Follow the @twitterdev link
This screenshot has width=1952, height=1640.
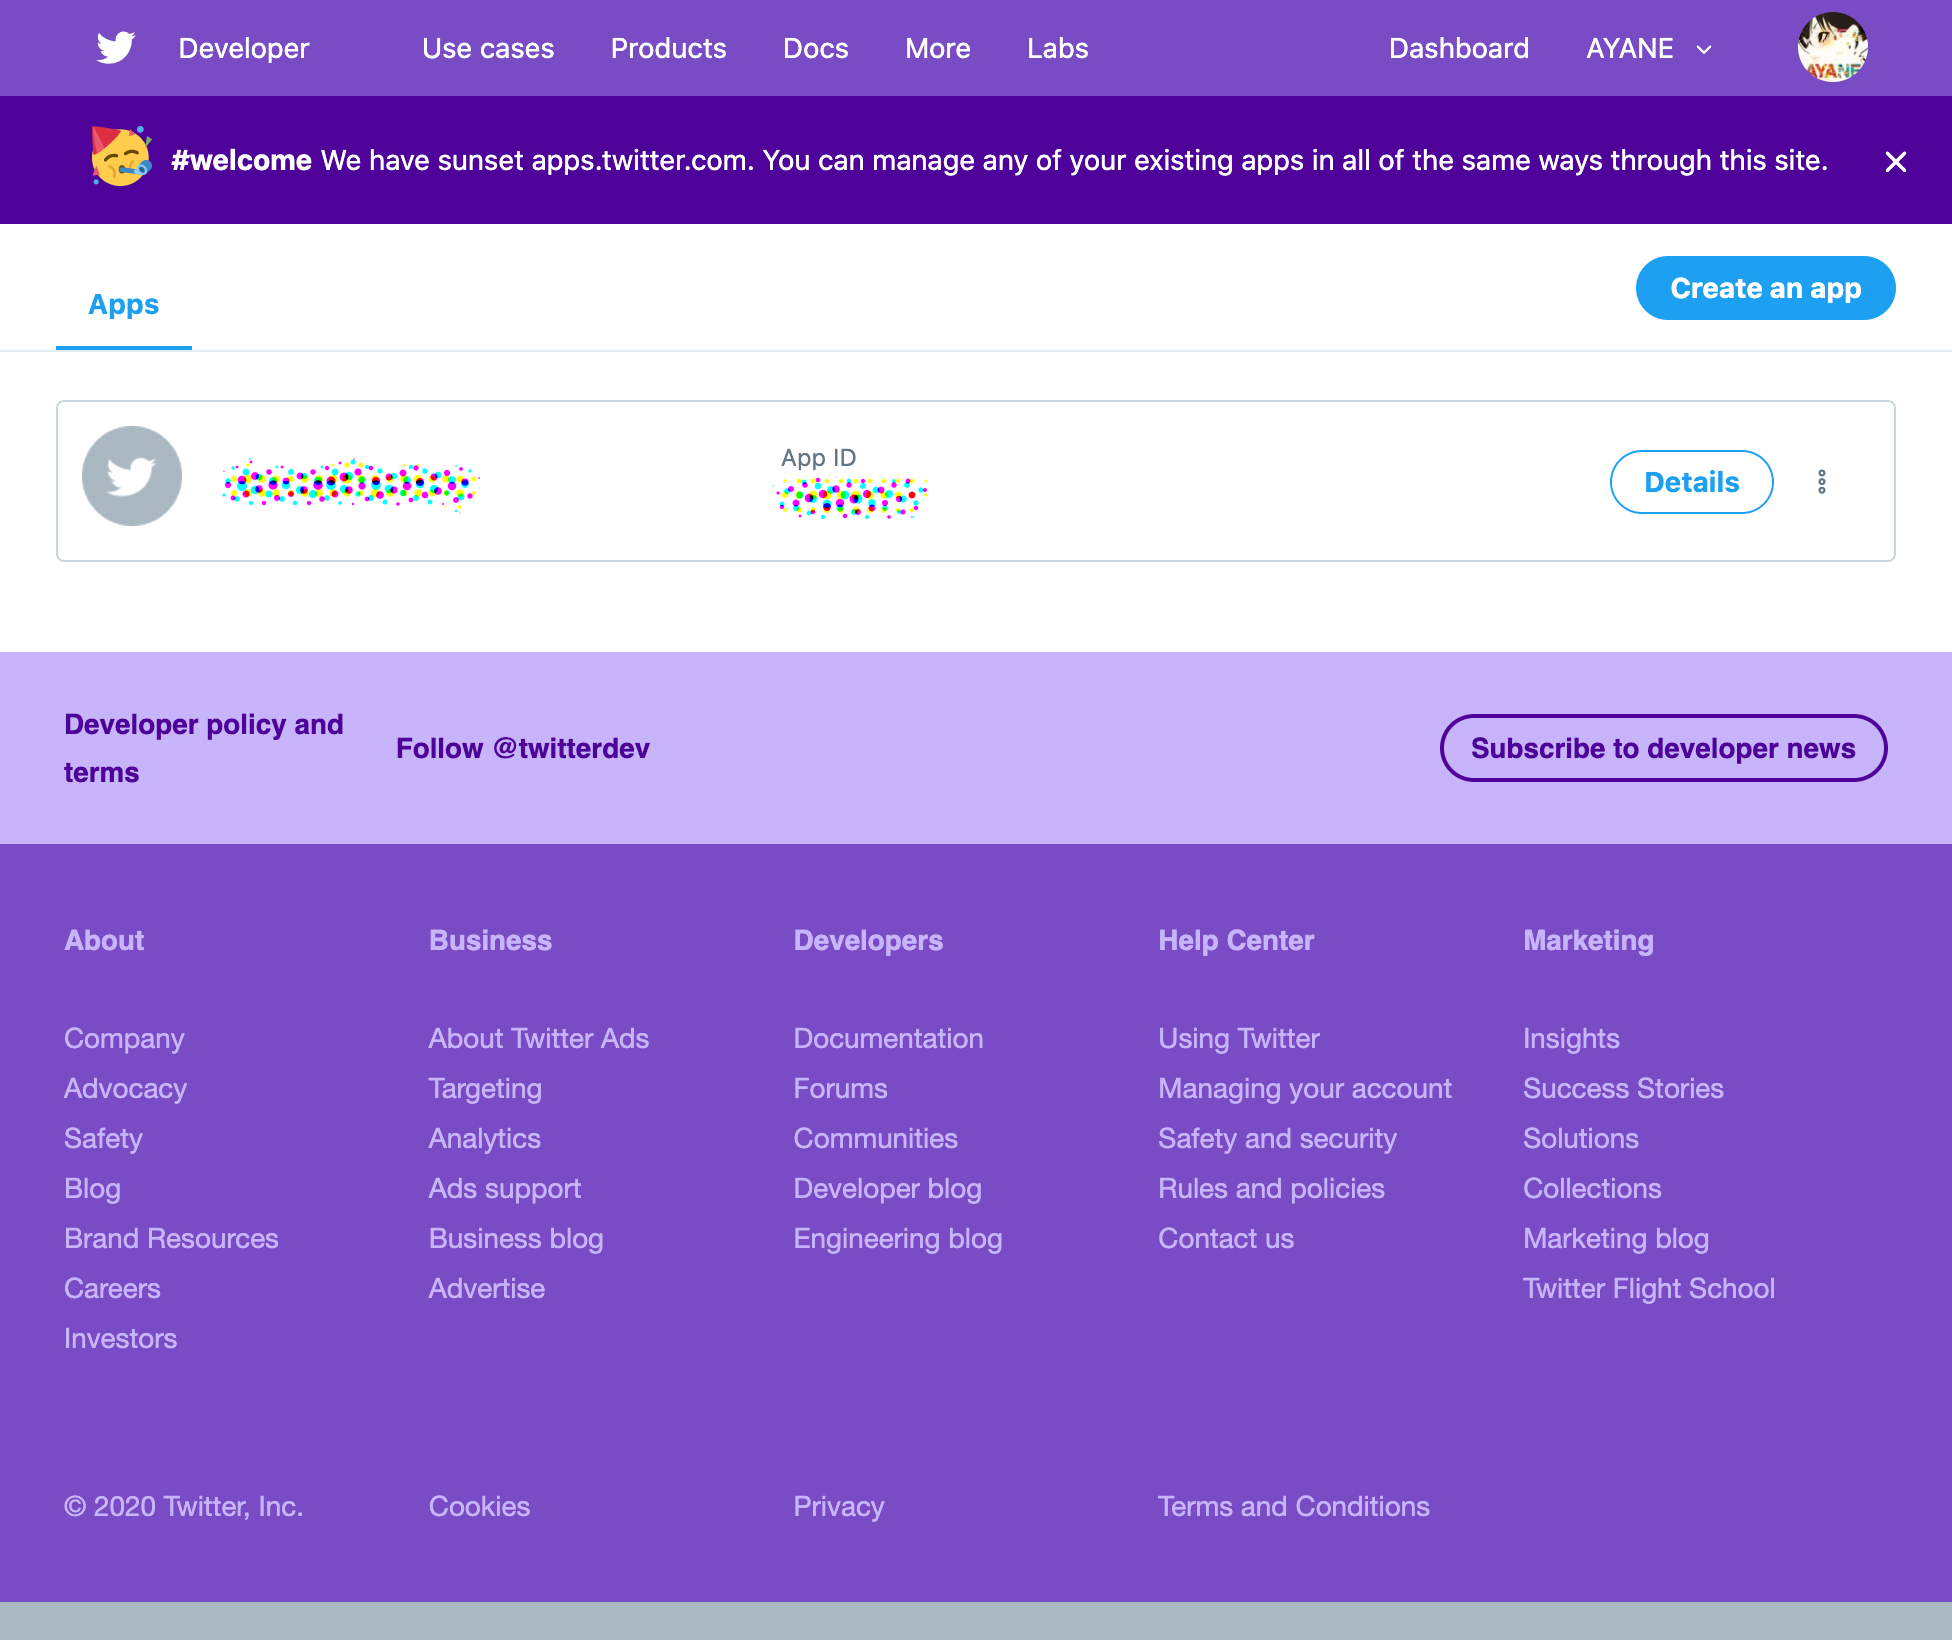tap(522, 748)
